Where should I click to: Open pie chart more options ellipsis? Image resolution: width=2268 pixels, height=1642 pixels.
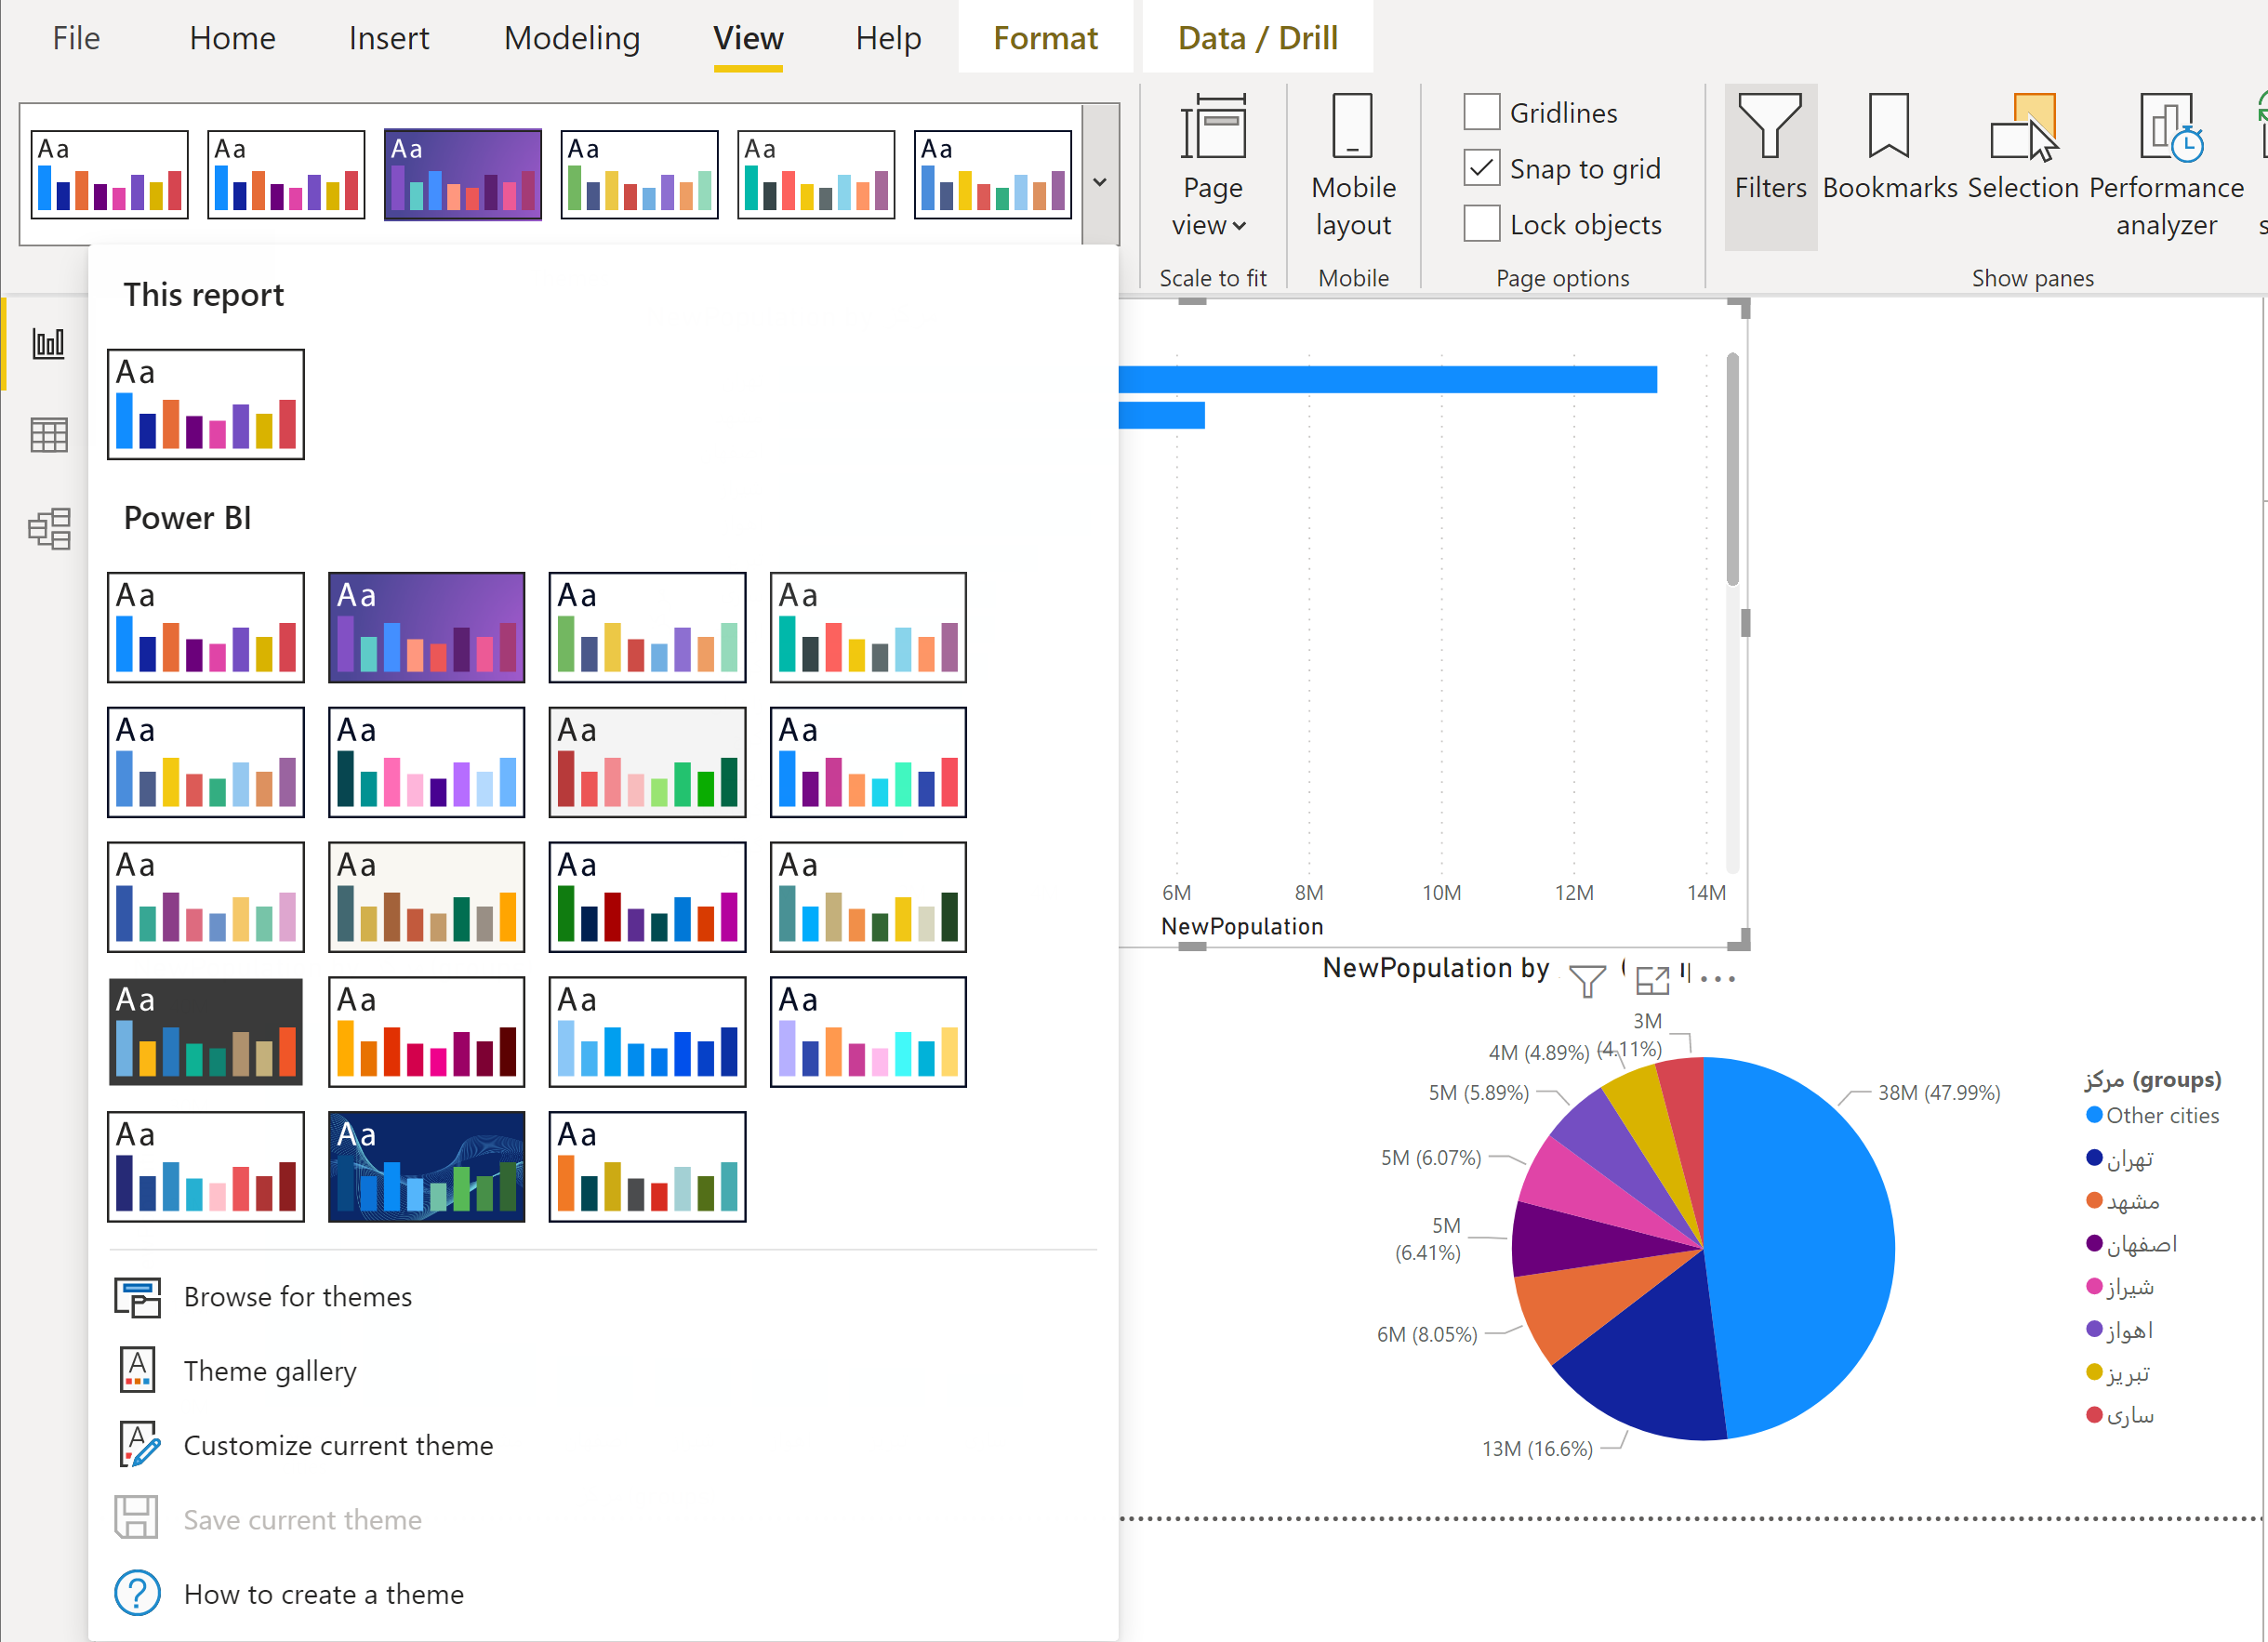[1717, 979]
